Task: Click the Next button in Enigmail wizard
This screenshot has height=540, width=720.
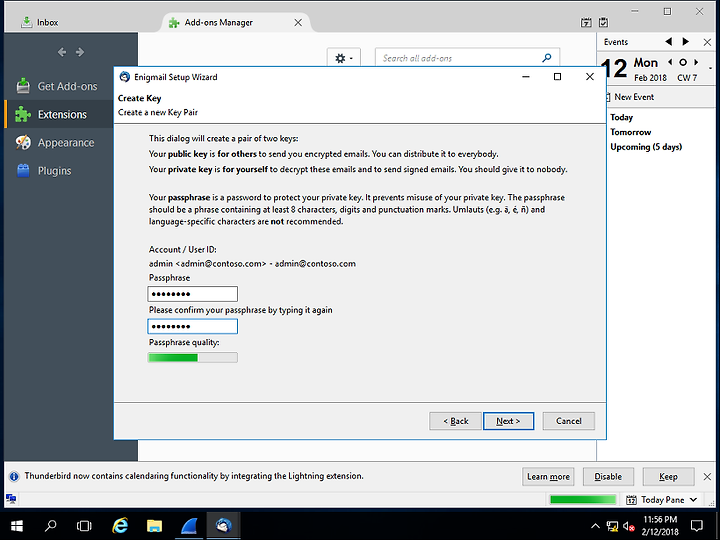Action: click(x=508, y=421)
